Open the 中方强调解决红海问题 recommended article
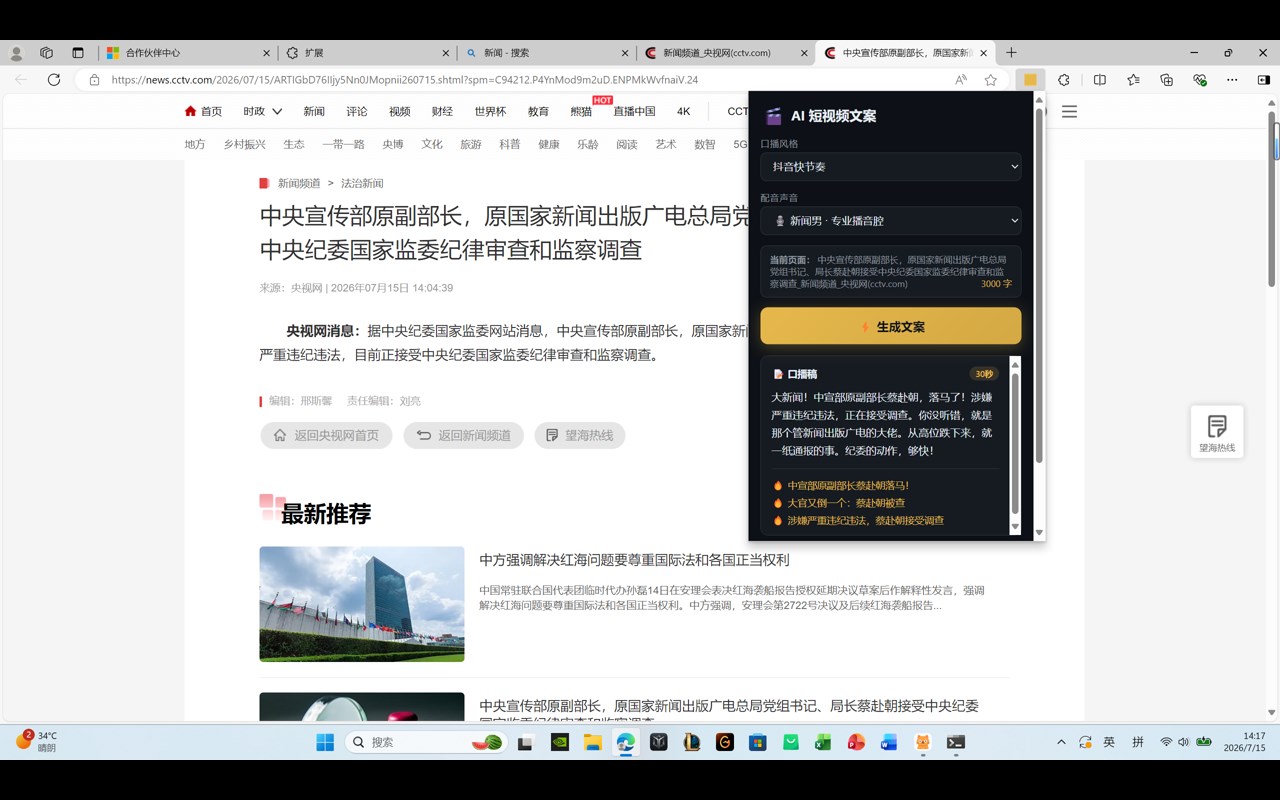 click(634, 560)
